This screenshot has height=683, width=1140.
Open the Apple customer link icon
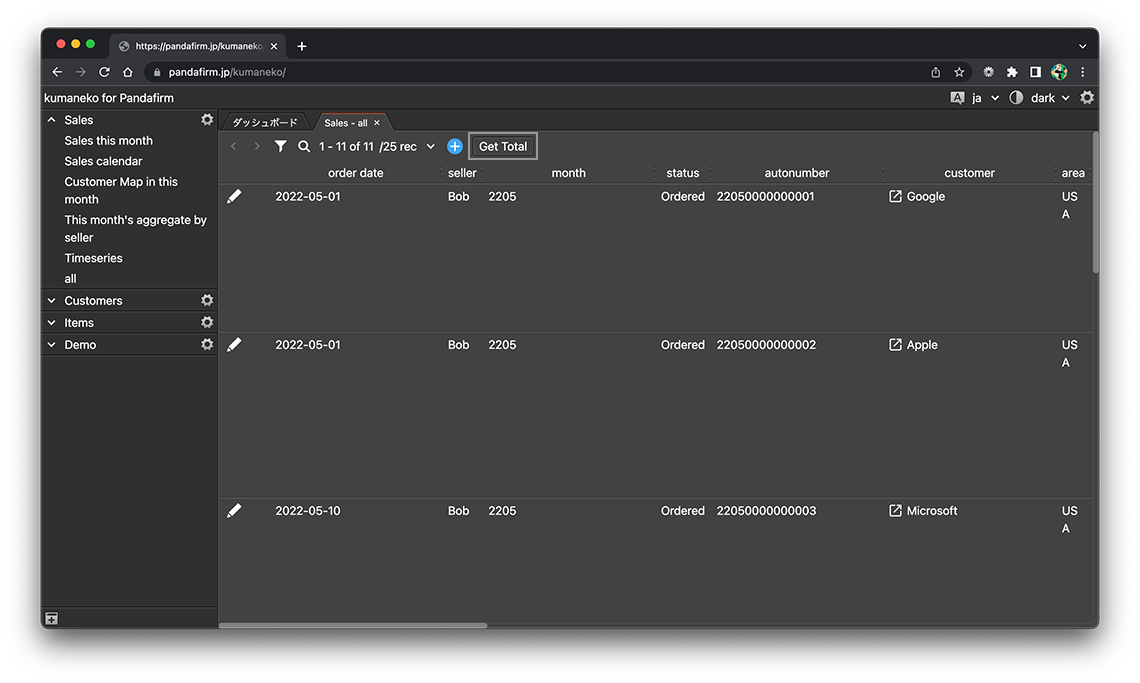[x=895, y=345]
